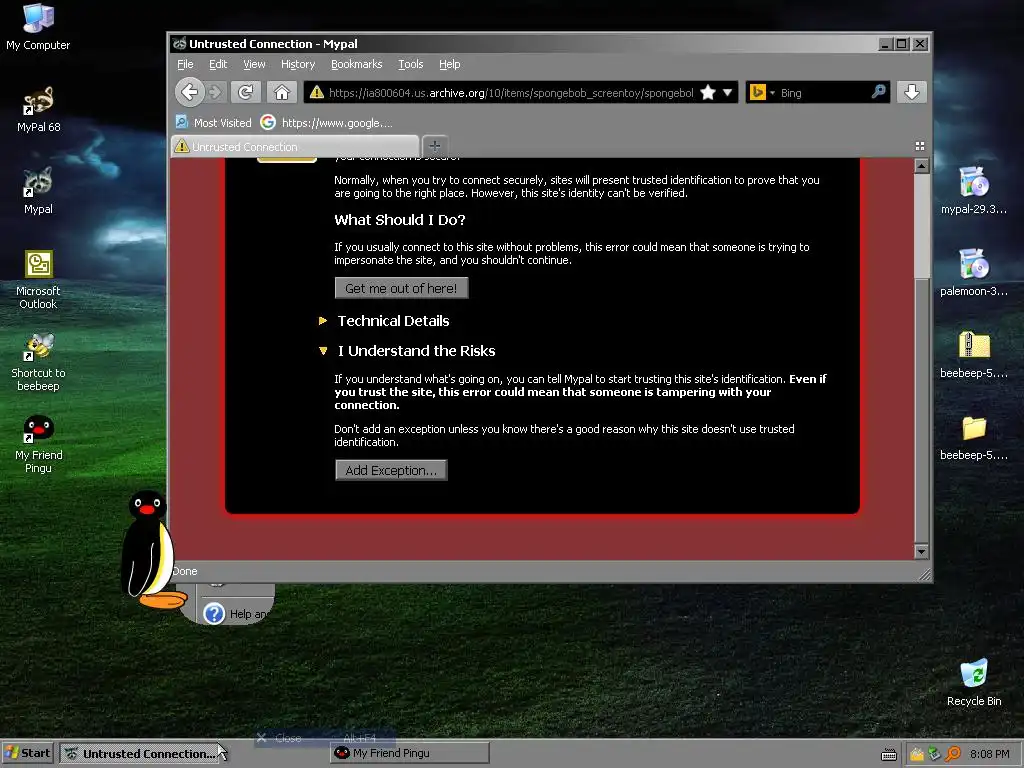Open the Help menu
The image size is (1024, 768).
coord(449,64)
